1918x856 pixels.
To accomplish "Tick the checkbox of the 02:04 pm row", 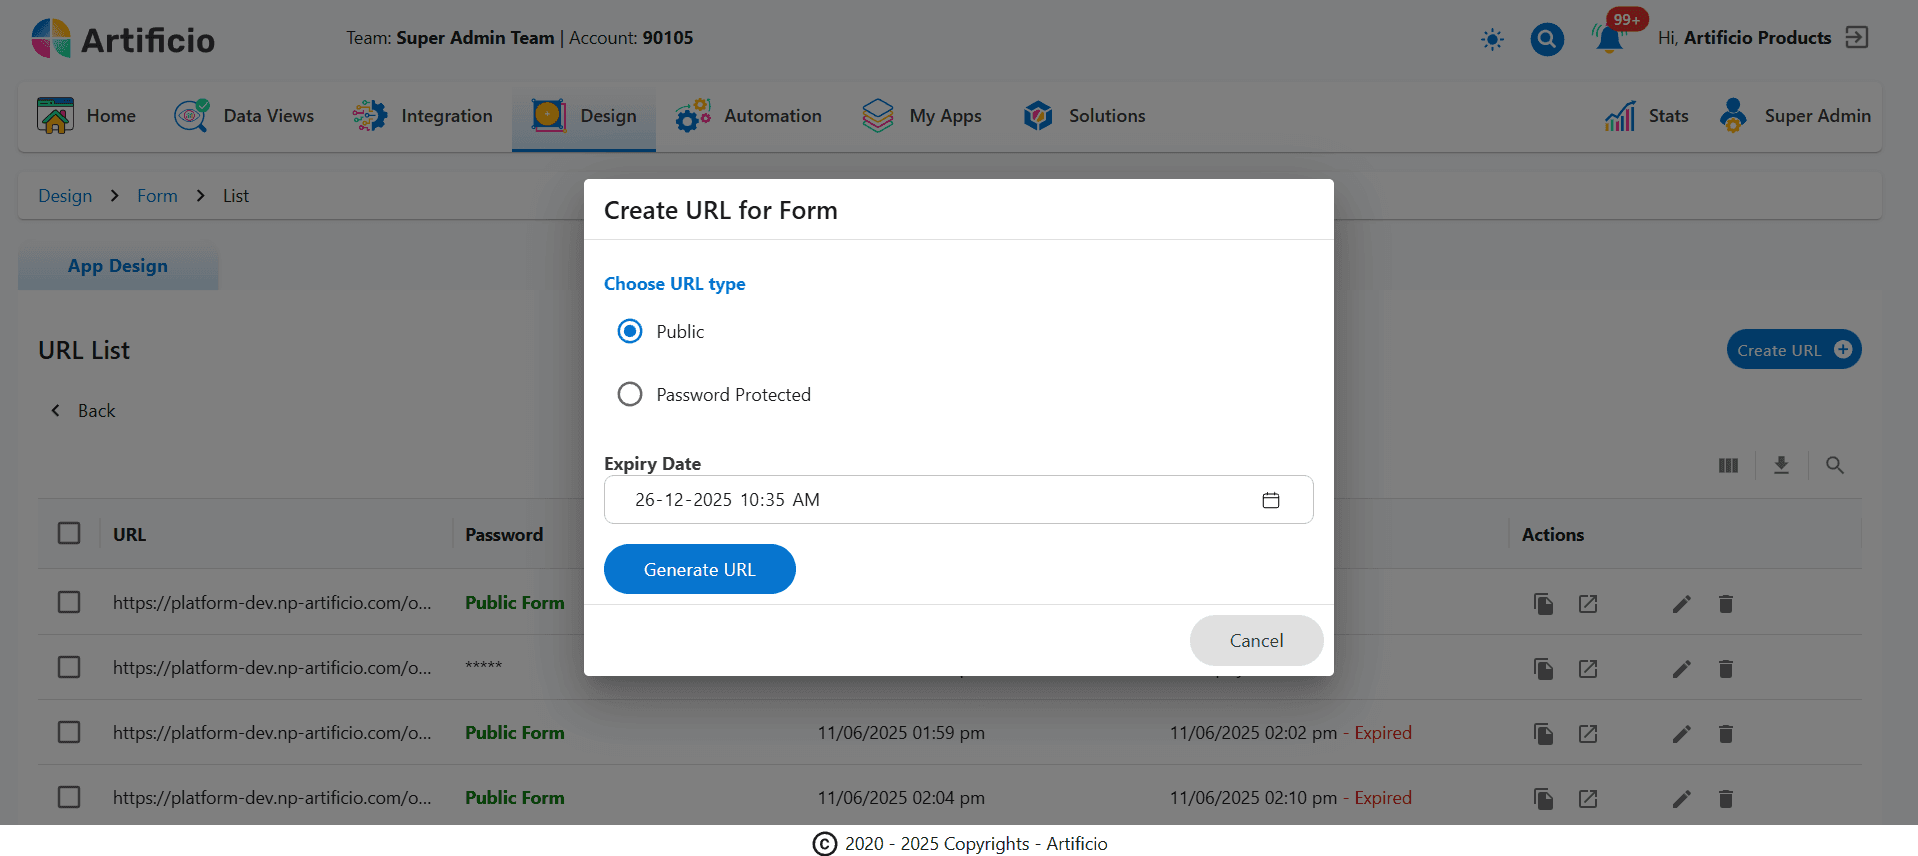I will pos(69,797).
